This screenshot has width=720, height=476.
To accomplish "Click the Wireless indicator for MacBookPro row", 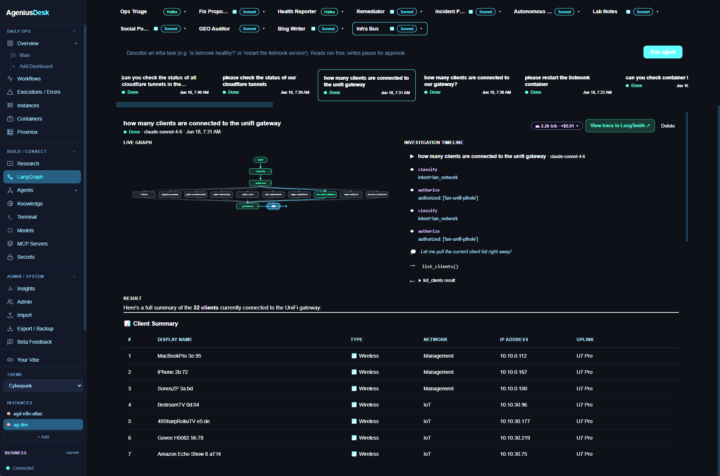I will pos(354,356).
